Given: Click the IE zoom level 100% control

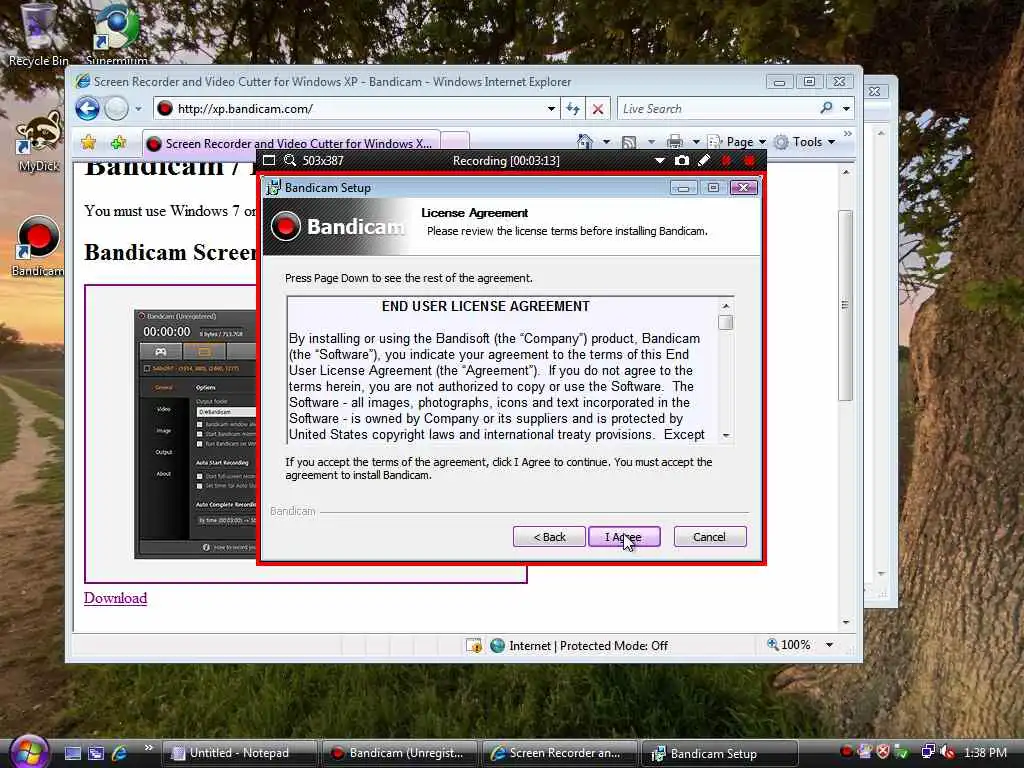Looking at the screenshot, I should tap(789, 645).
